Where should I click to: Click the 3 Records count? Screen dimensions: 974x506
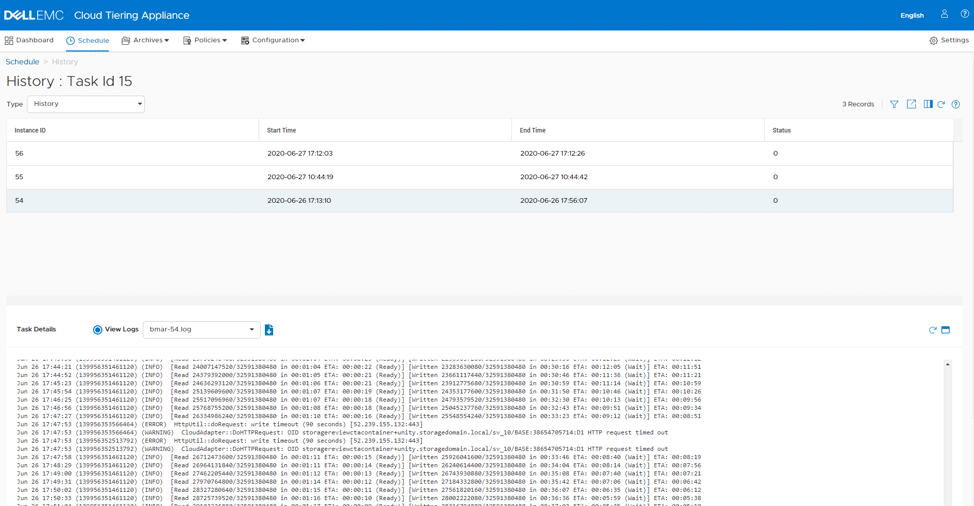tap(858, 104)
